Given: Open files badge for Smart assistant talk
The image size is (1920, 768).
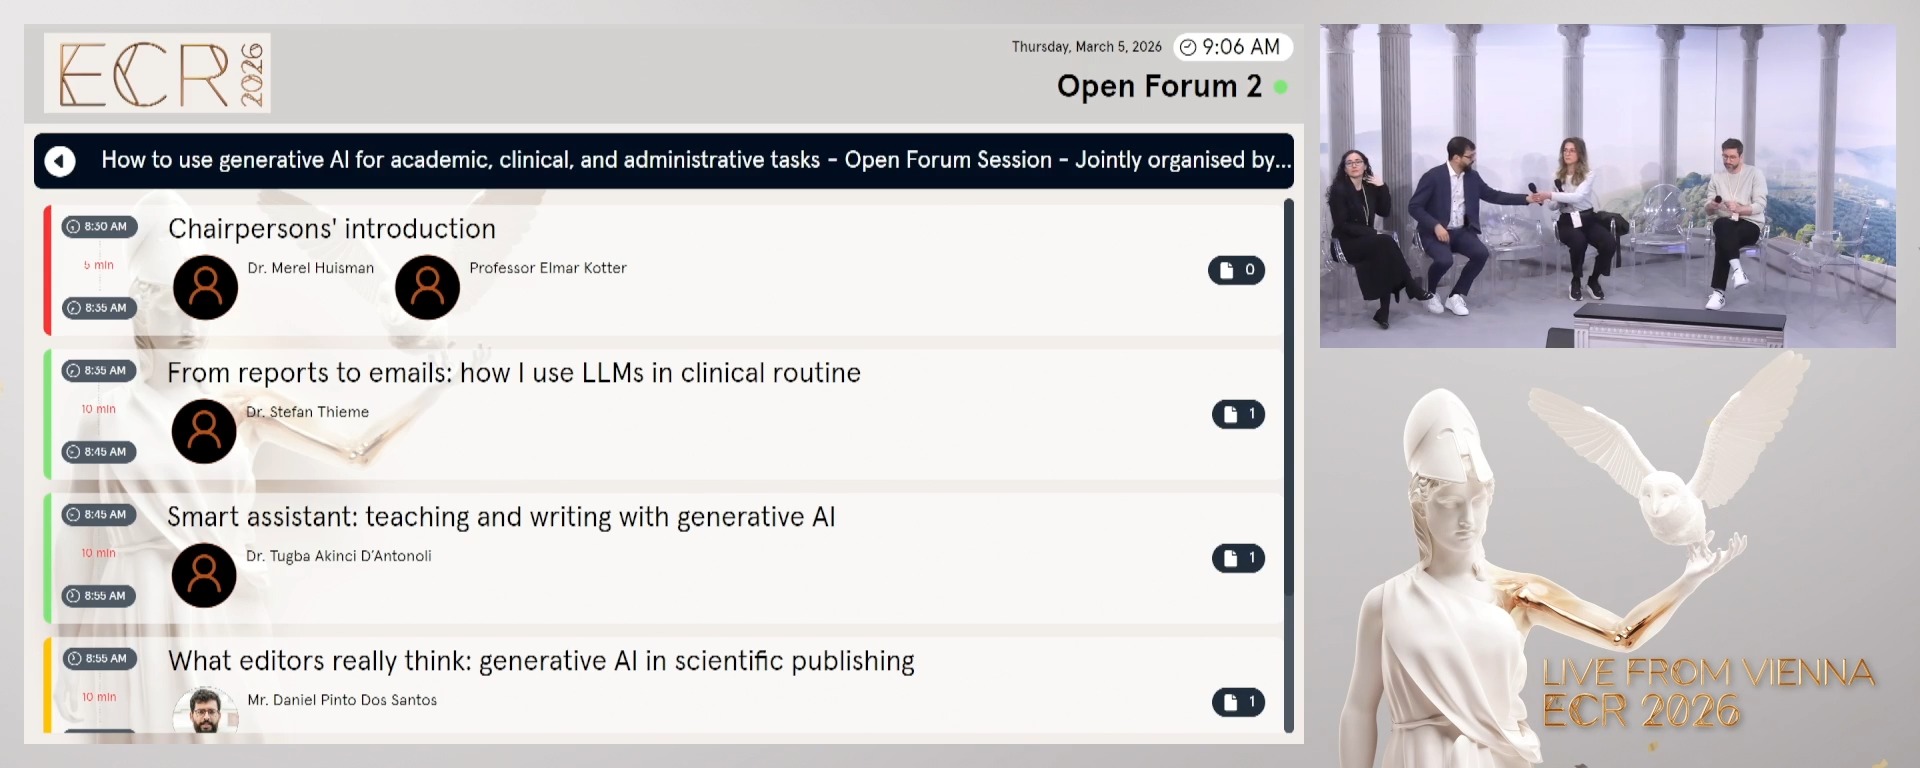Looking at the screenshot, I should pos(1238,558).
